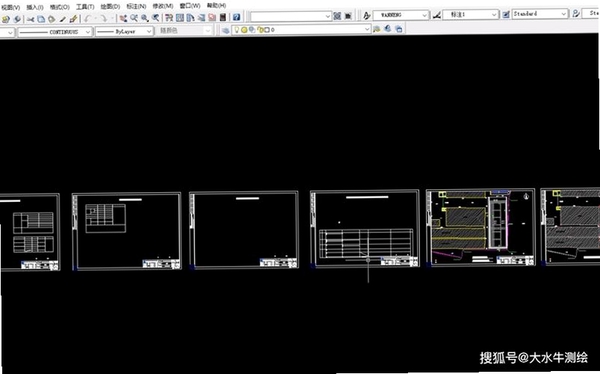The height and width of the screenshot is (374, 600).
Task: Select the colored floor plan drawing sheet
Action: pos(481,227)
